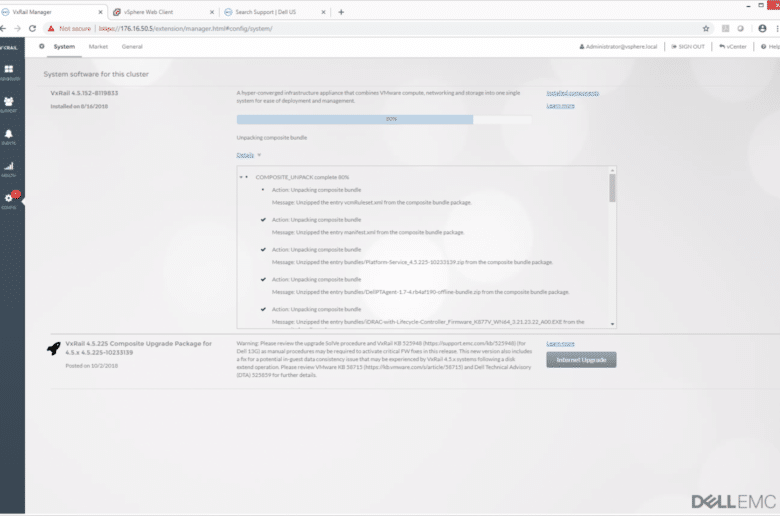Image resolution: width=780 pixels, height=516 pixels.
Task: Click the browser extension icon beside bookmark star
Action: [725, 28]
